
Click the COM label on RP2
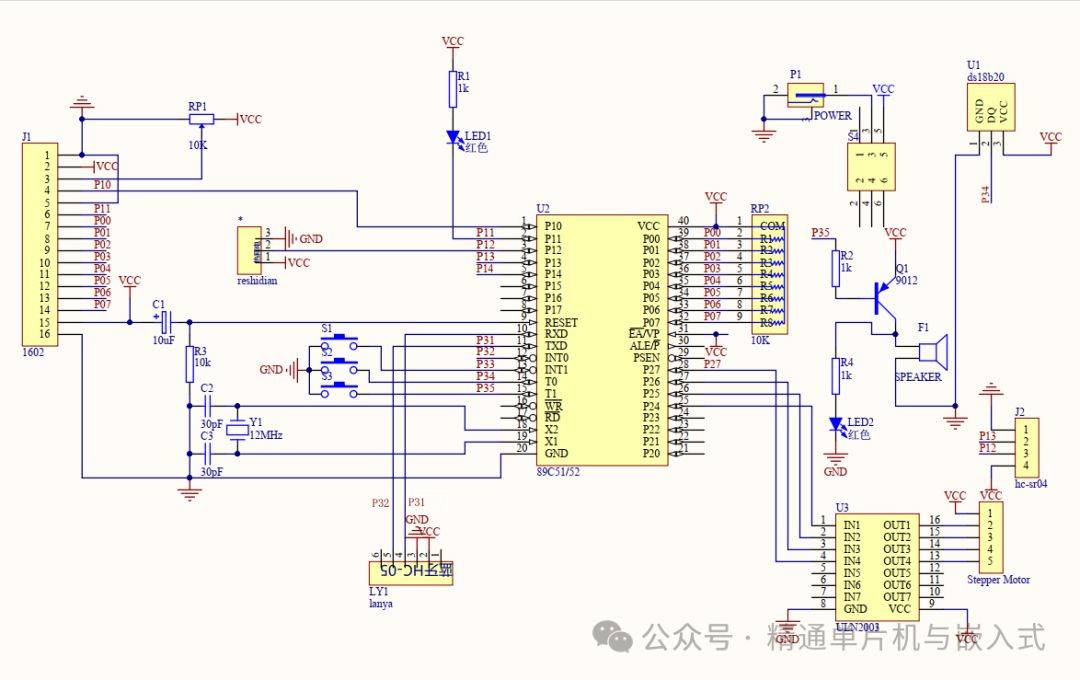772,226
